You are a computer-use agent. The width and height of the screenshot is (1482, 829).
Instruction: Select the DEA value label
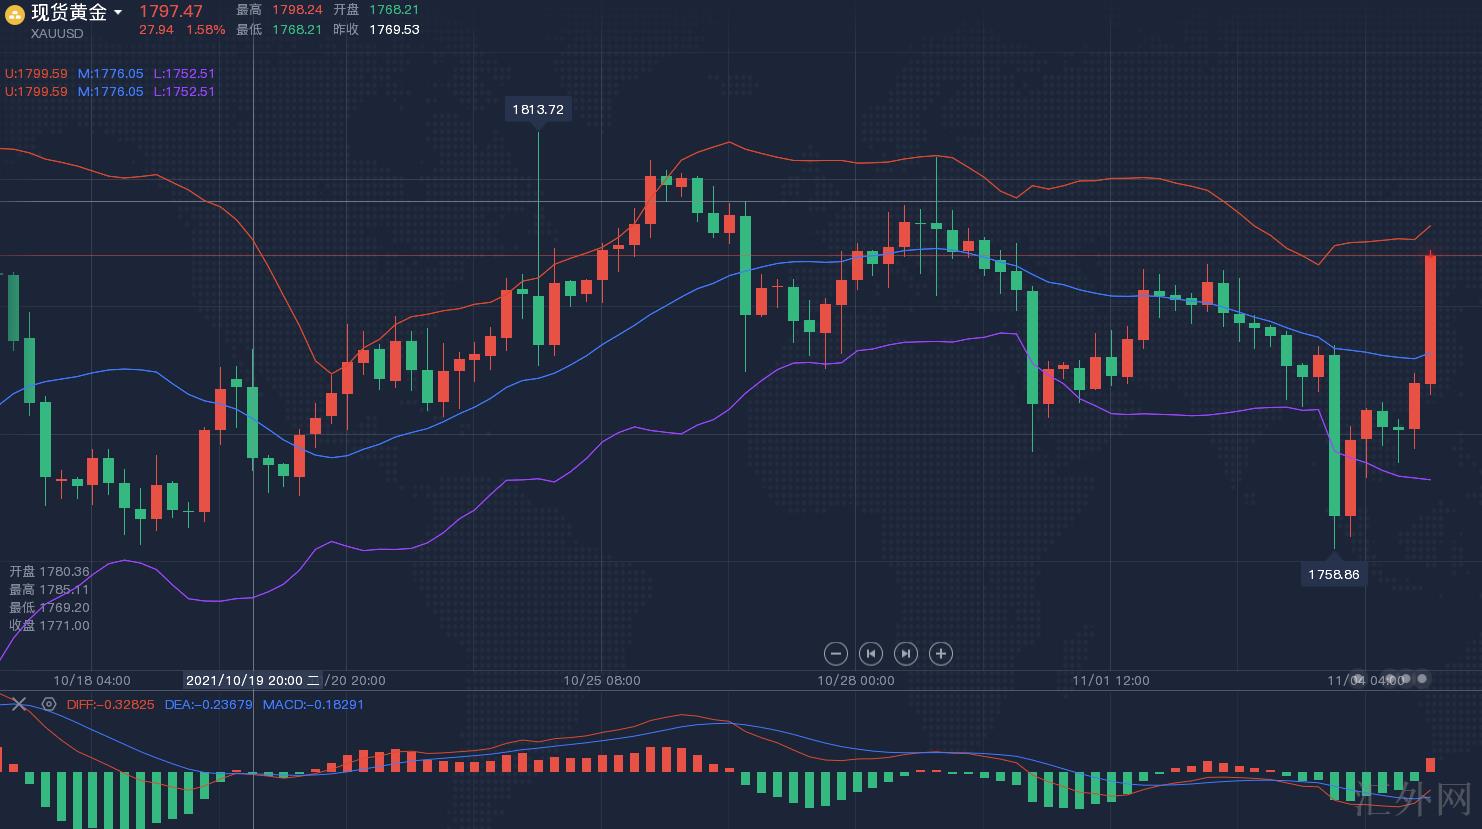coord(208,704)
